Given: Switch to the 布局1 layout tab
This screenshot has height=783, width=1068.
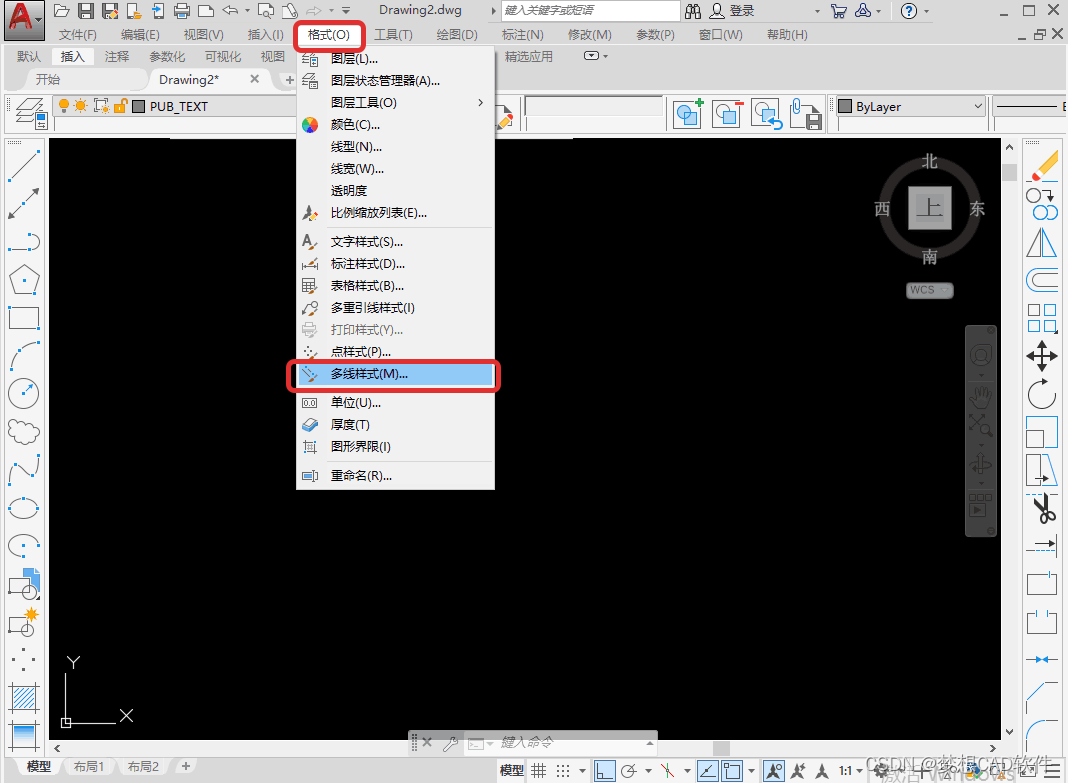Looking at the screenshot, I should point(89,767).
